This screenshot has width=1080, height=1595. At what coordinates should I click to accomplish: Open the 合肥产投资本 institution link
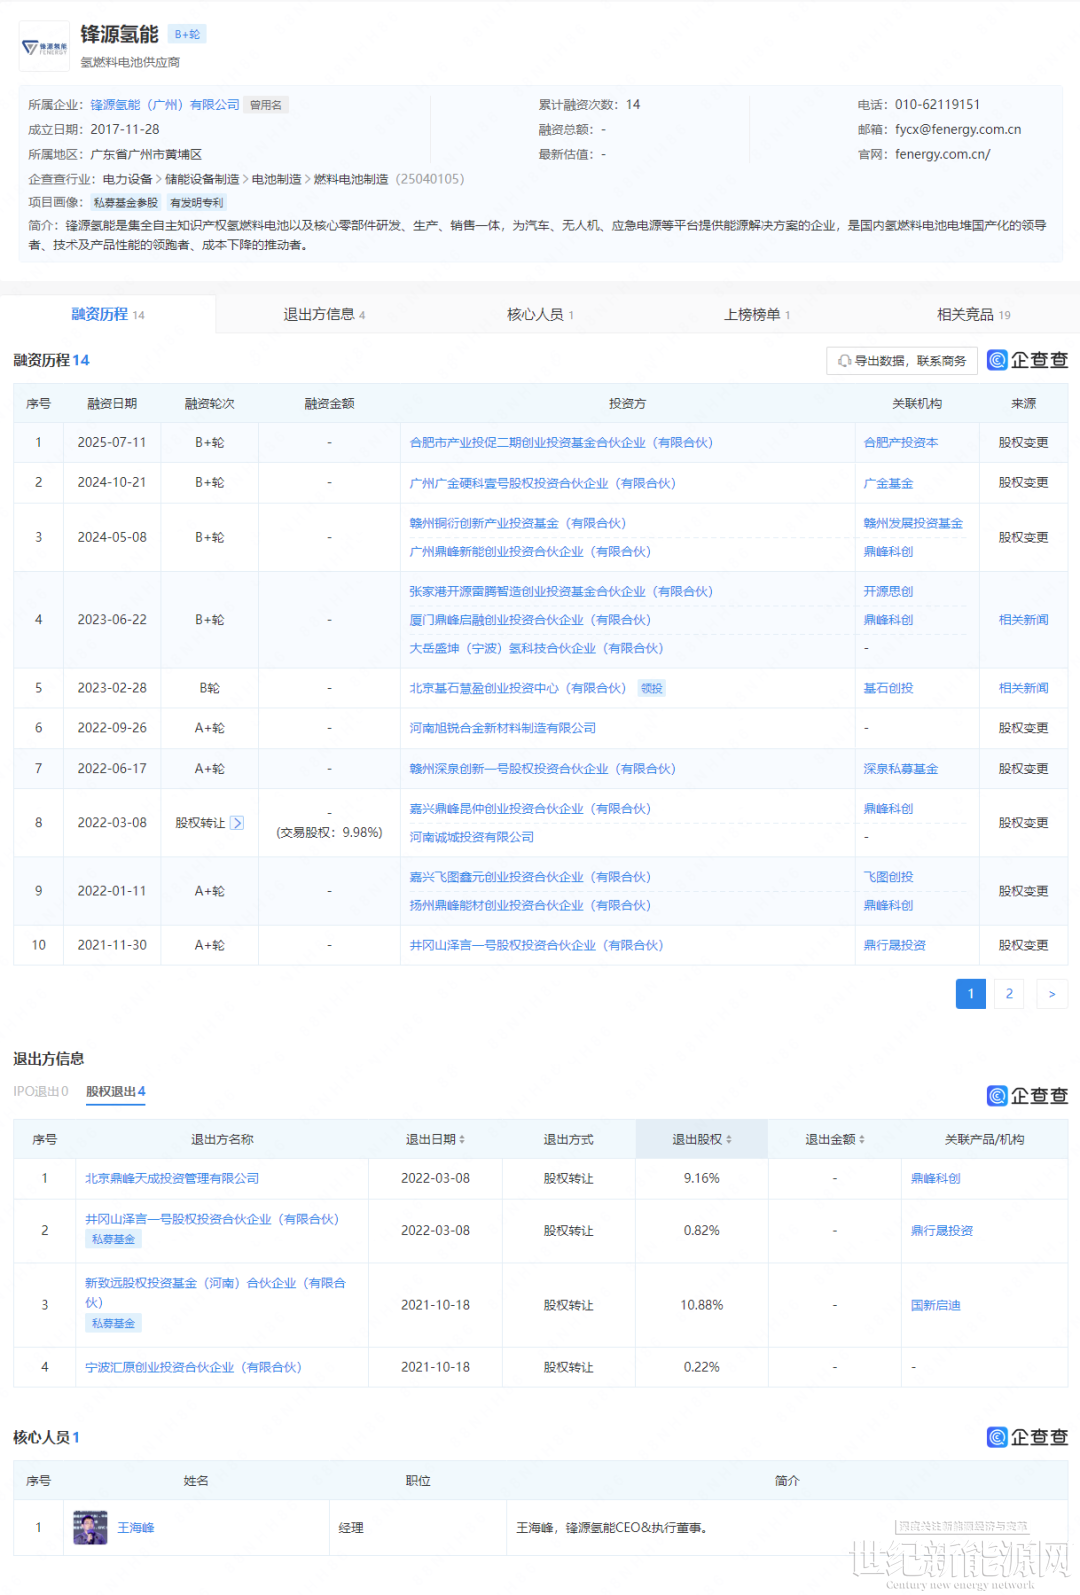pyautogui.click(x=900, y=443)
